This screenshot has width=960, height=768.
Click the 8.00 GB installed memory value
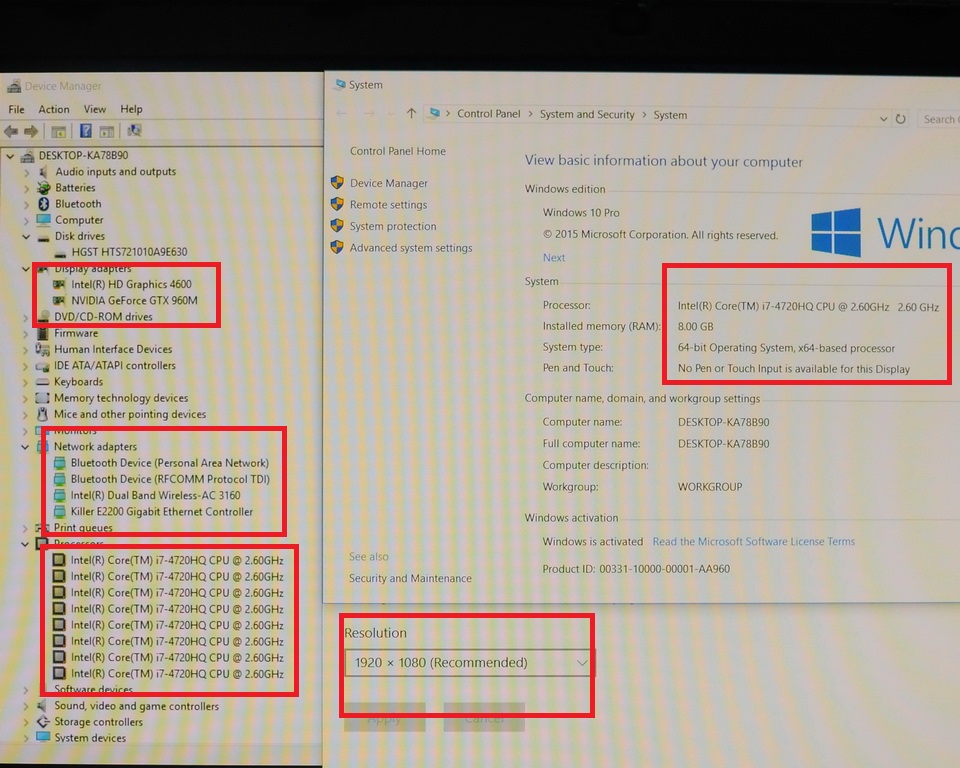pyautogui.click(x=696, y=326)
